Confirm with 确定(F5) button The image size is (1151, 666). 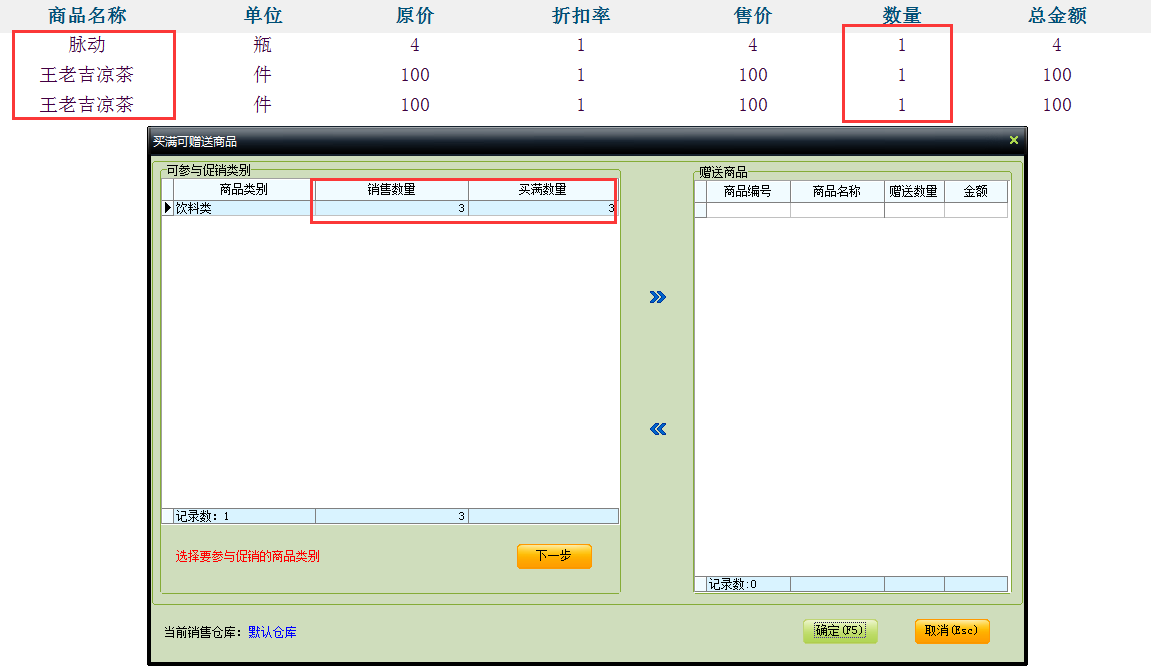[840, 631]
